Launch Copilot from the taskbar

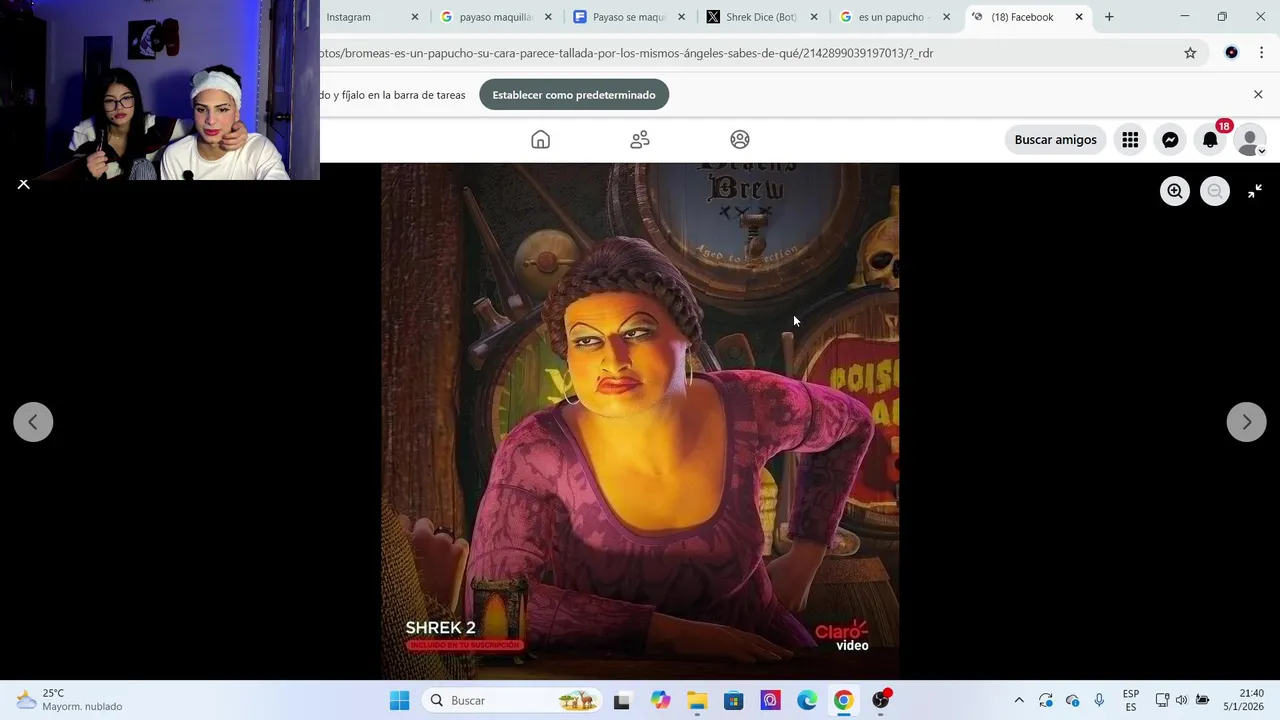click(660, 701)
